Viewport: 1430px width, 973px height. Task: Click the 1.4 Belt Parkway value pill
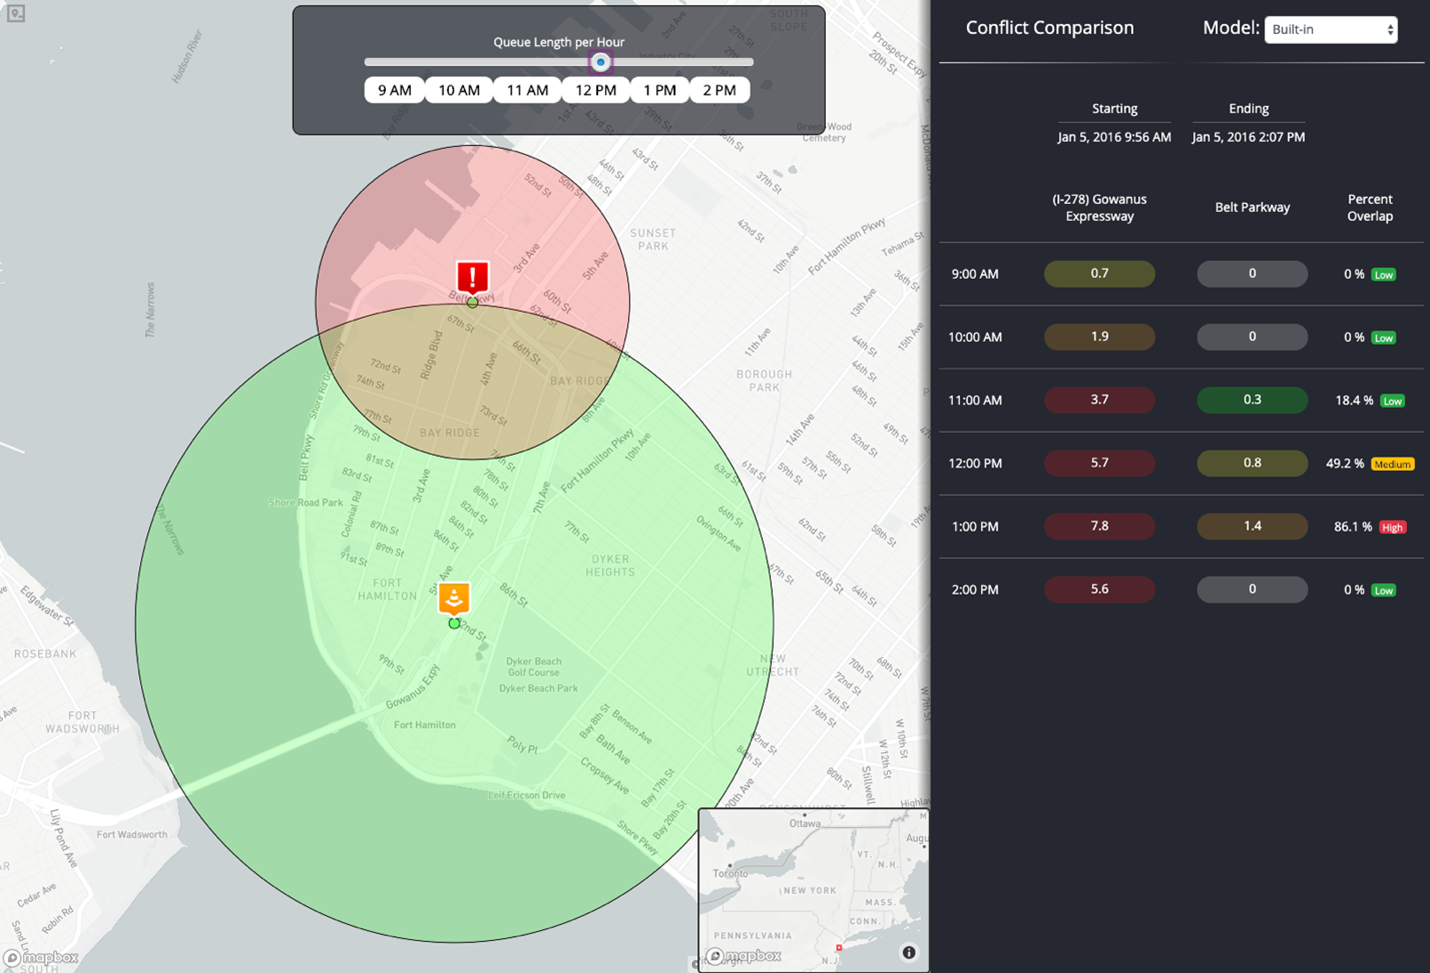pyautogui.click(x=1252, y=526)
